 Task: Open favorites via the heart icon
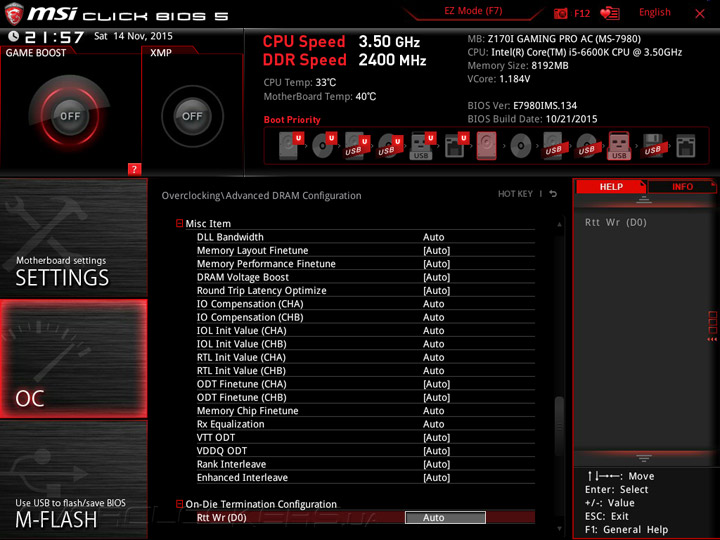point(610,14)
